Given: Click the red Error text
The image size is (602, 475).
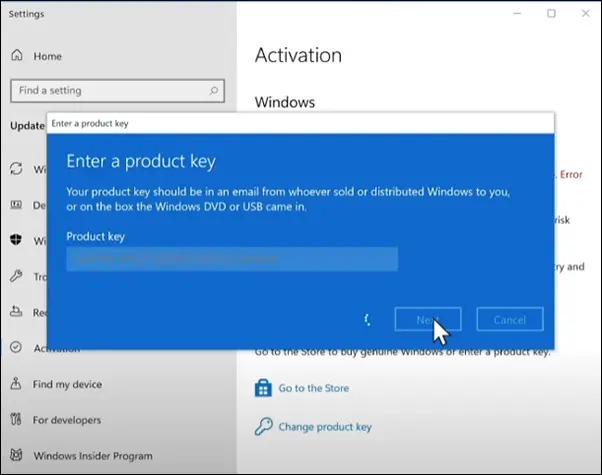Looking at the screenshot, I should pyautogui.click(x=571, y=174).
